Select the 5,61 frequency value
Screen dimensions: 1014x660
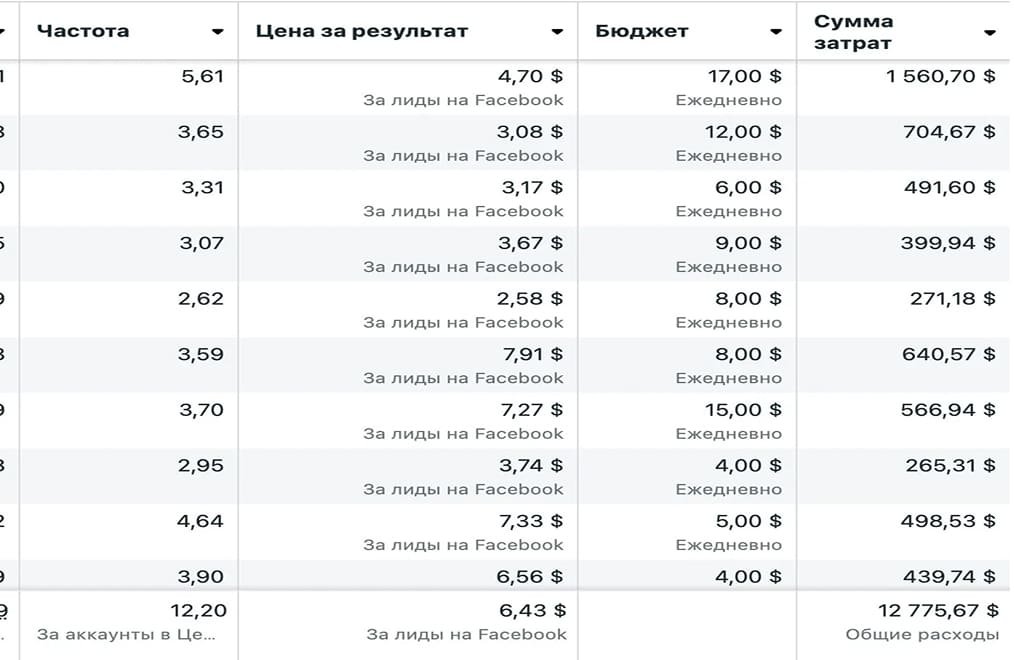click(202, 76)
